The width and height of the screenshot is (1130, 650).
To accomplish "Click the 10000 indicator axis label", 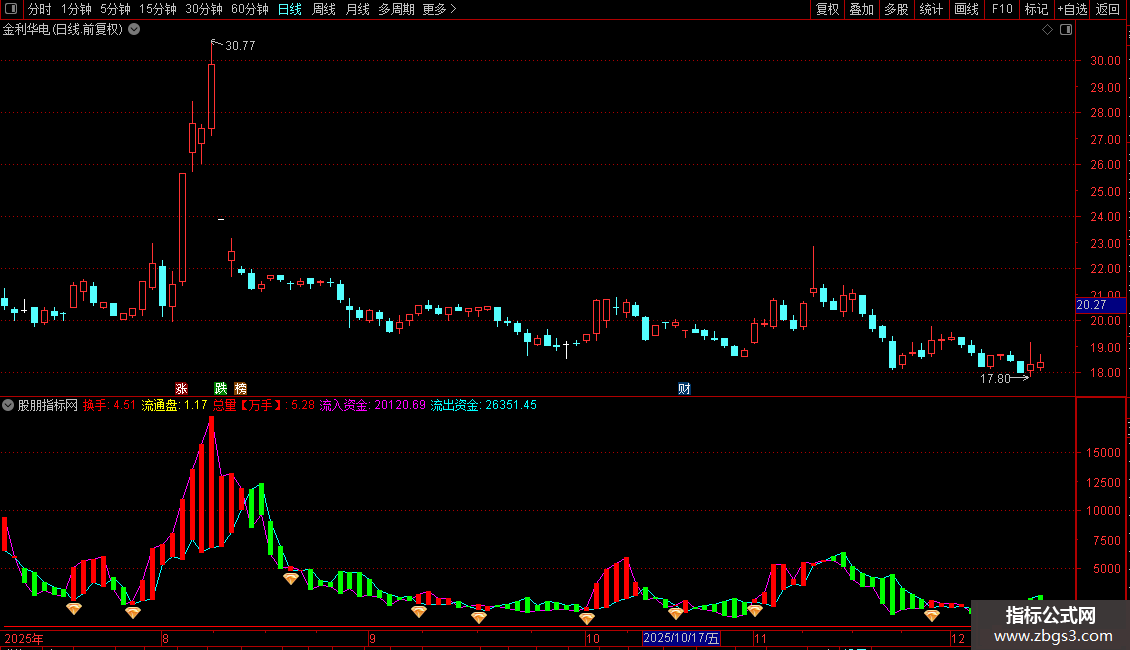I will coord(1103,511).
